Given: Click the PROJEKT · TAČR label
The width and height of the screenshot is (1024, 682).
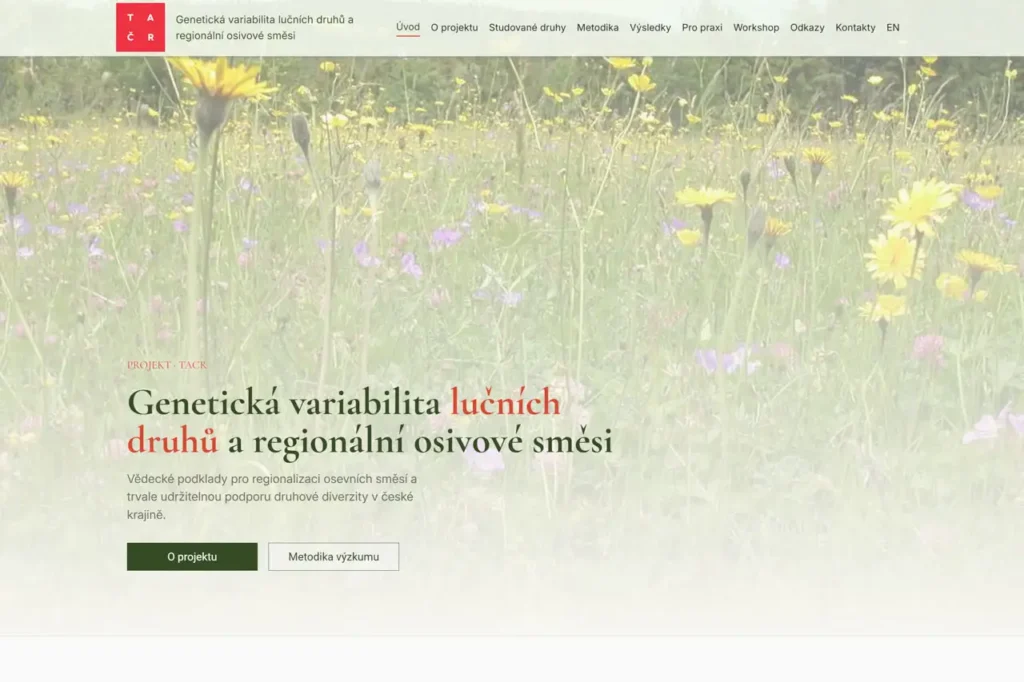Looking at the screenshot, I should 167,365.
